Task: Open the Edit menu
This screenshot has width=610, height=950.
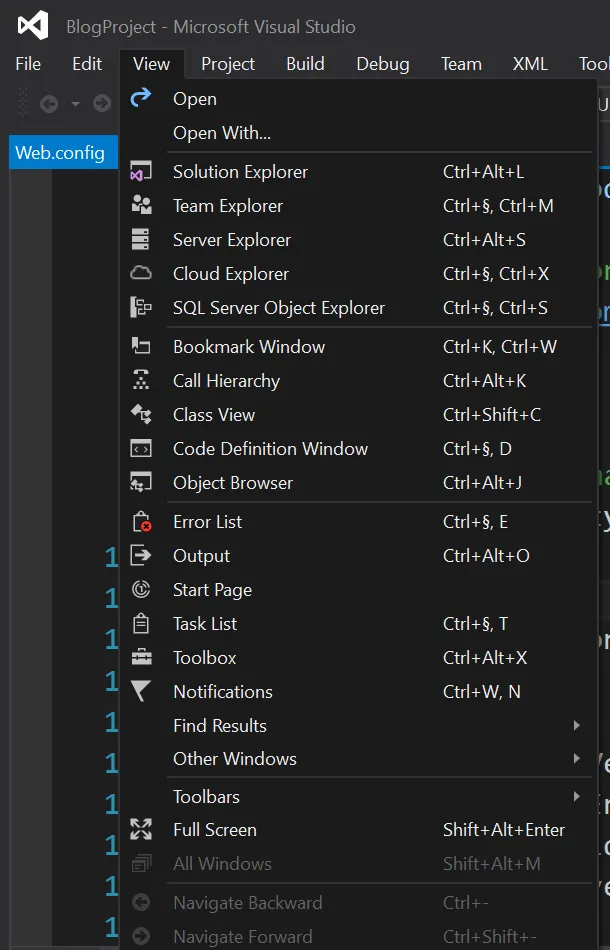Action: coord(87,64)
